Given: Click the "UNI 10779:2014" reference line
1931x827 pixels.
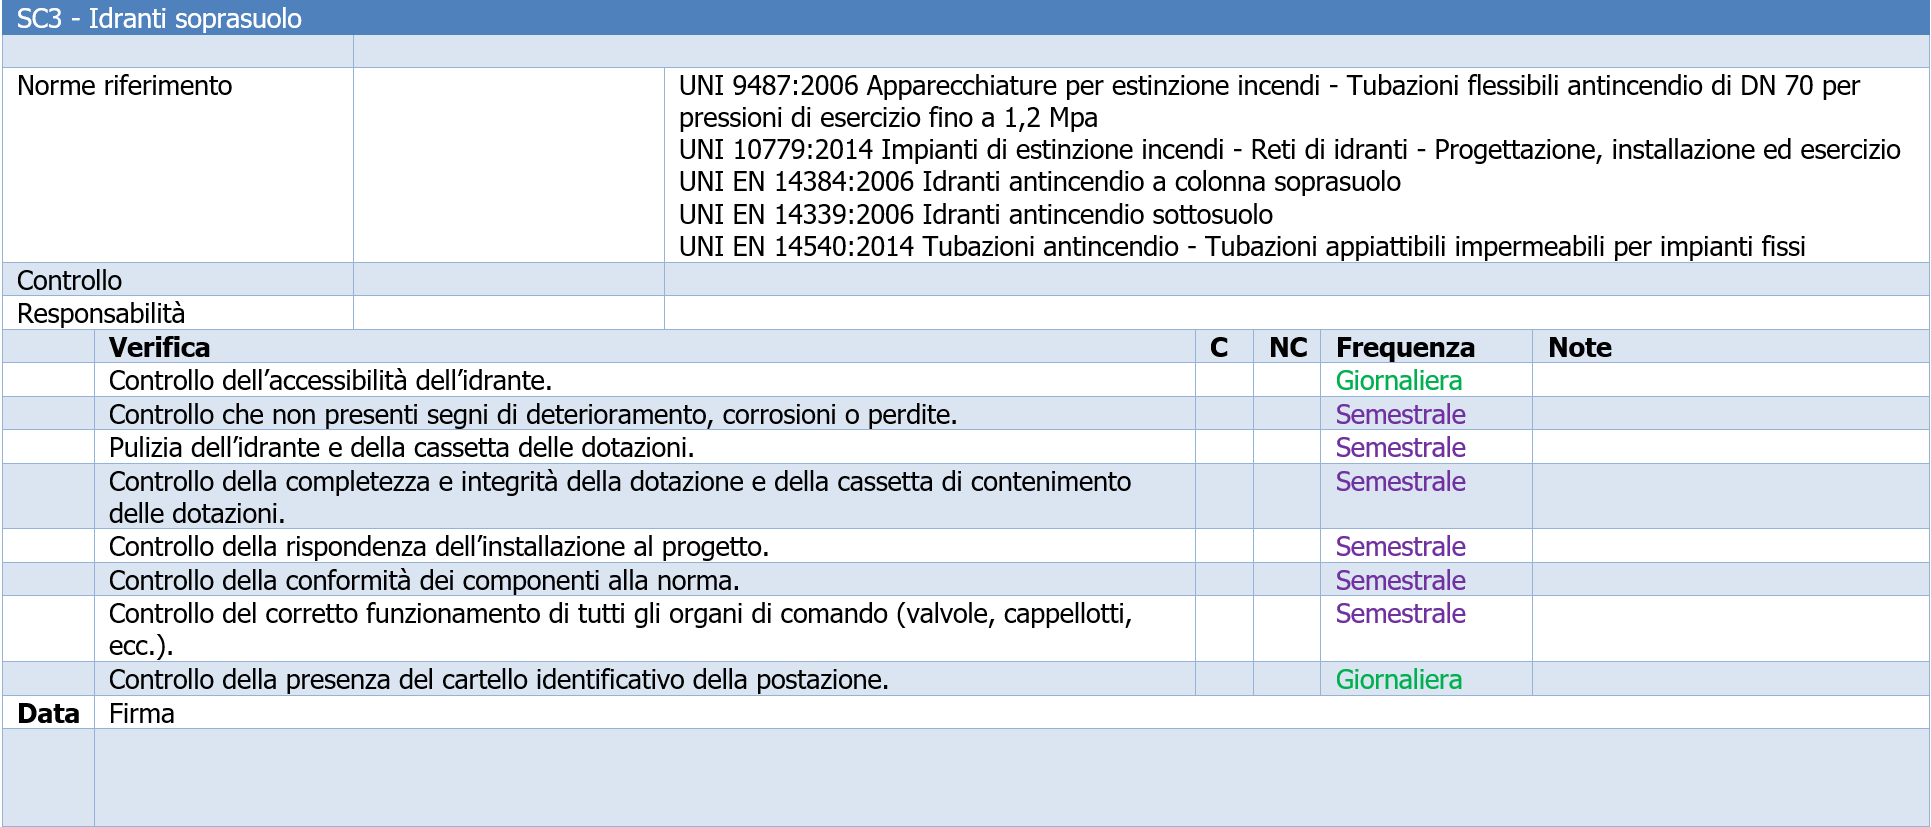Looking at the screenshot, I should click(1288, 150).
